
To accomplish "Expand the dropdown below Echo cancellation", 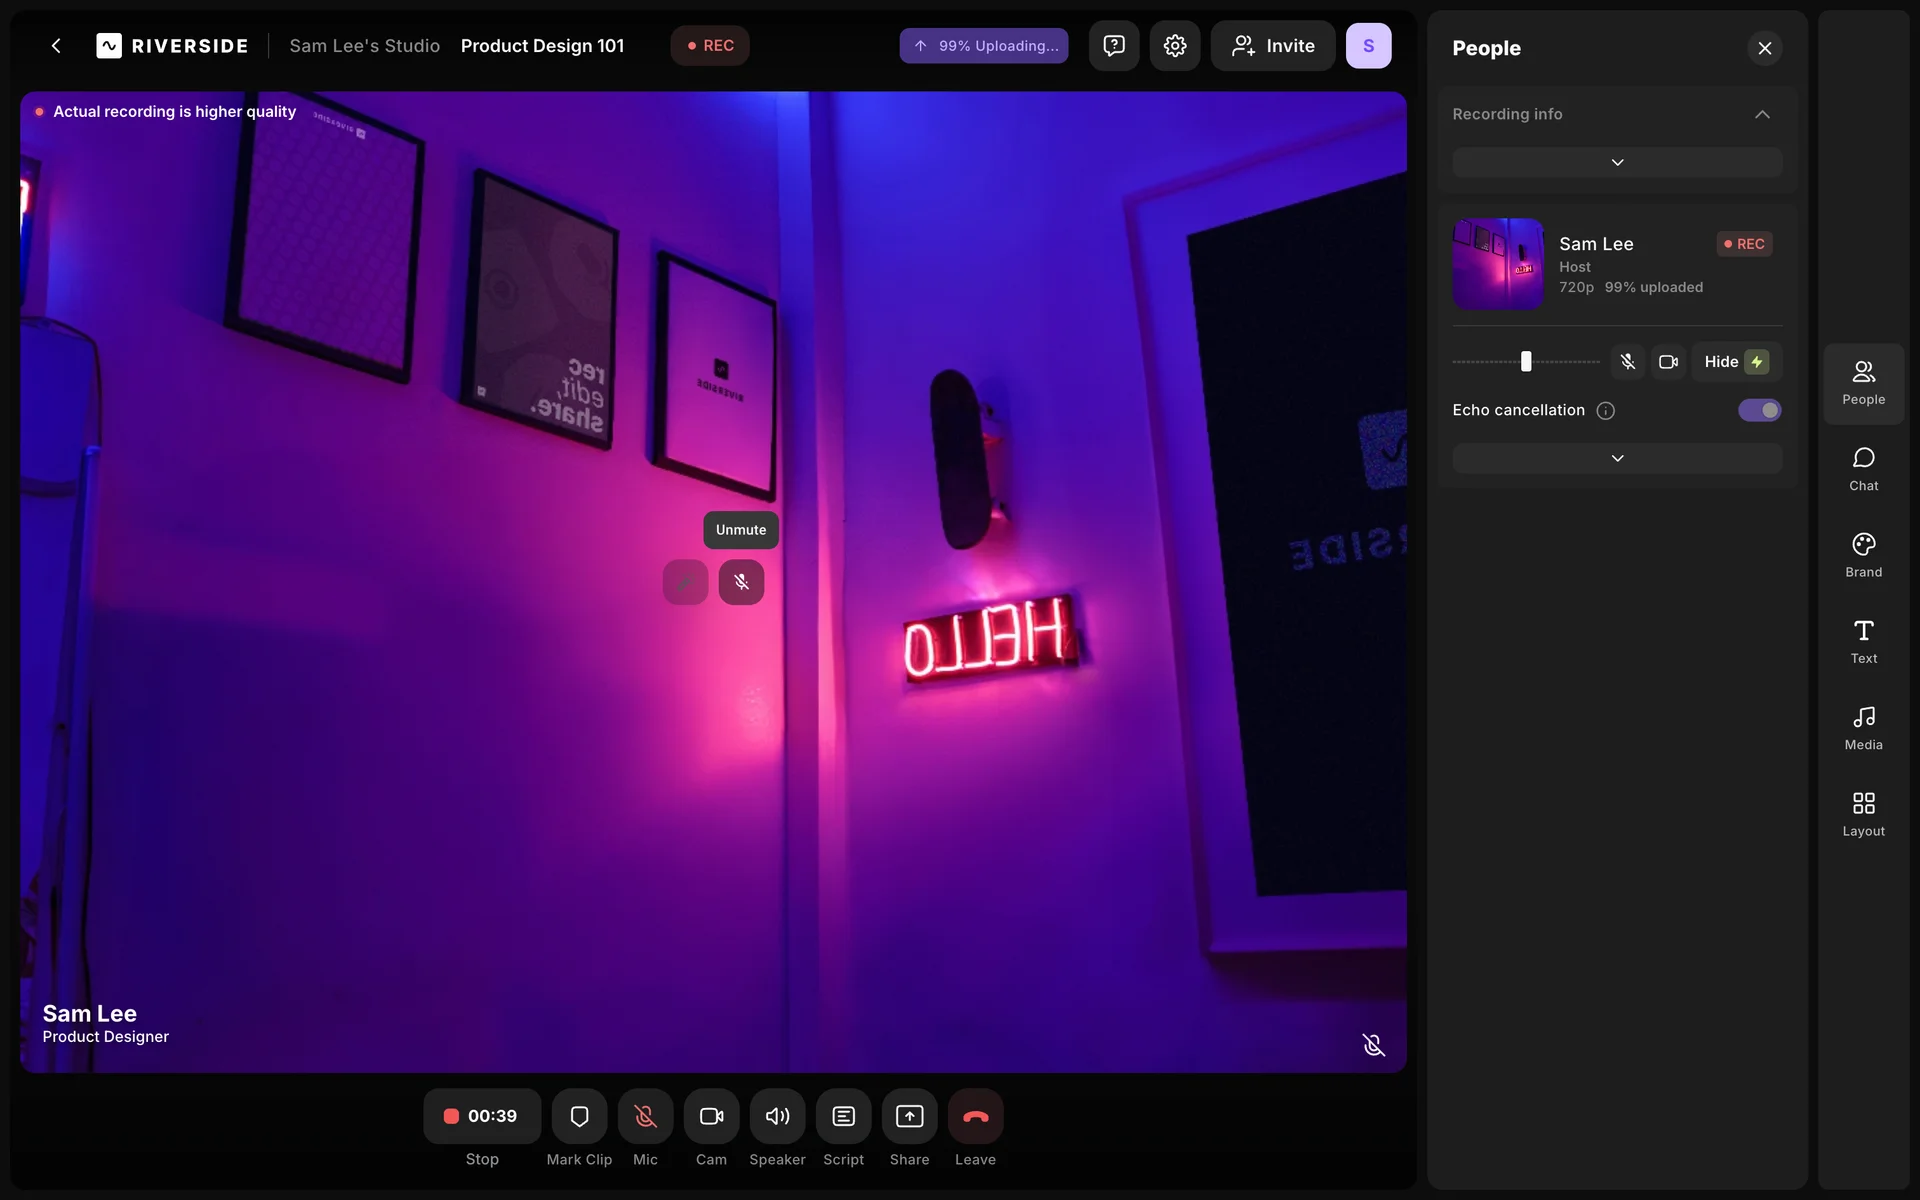I will 1617,458.
